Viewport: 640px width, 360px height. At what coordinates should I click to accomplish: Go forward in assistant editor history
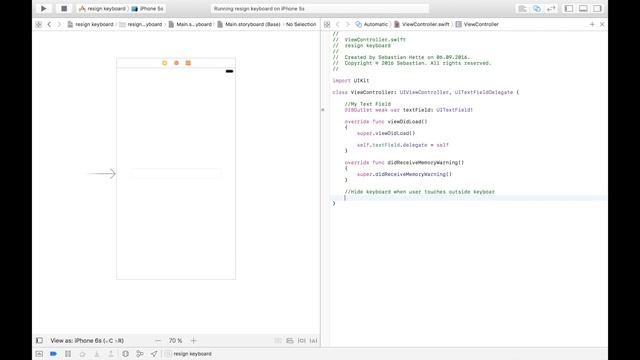click(x=347, y=24)
